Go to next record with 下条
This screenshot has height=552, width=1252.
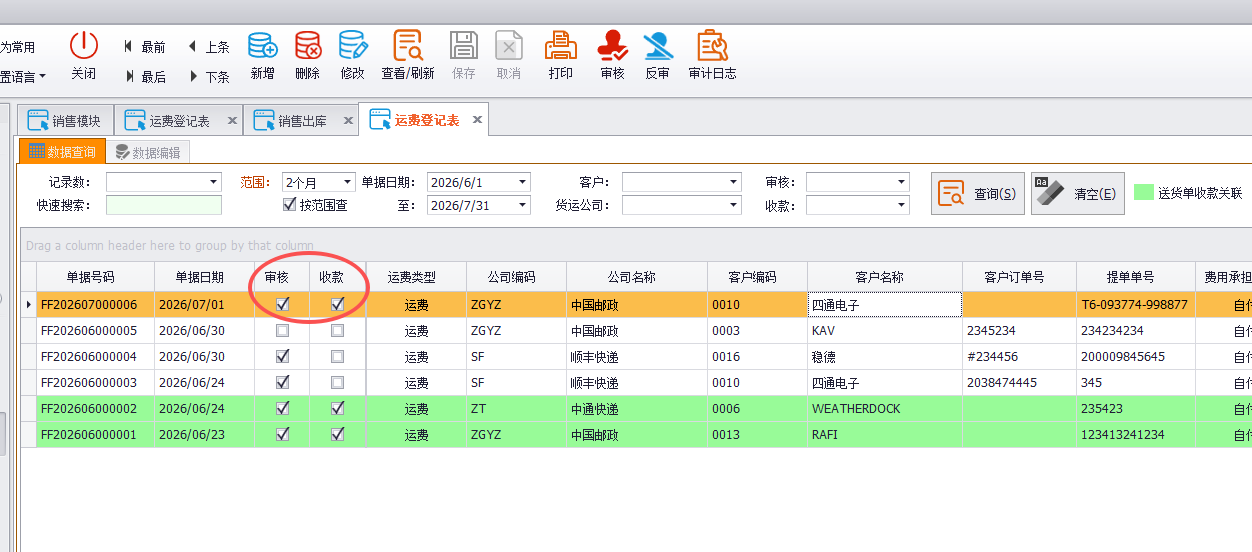[209, 77]
